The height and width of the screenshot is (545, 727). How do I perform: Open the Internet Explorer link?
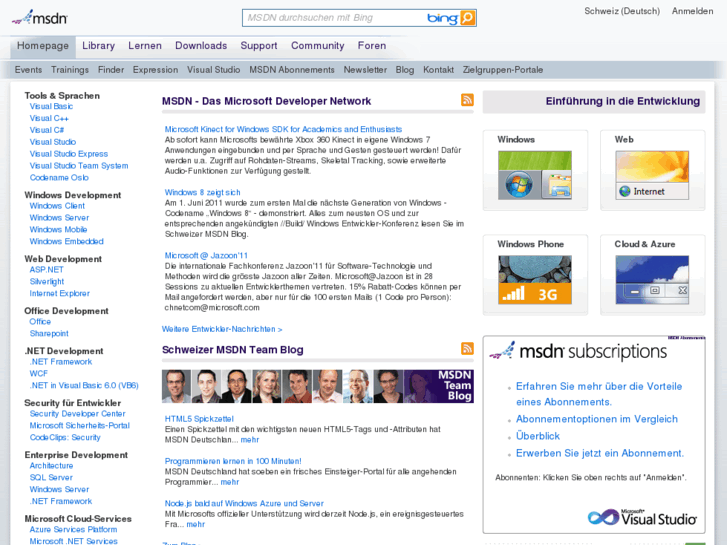59,294
